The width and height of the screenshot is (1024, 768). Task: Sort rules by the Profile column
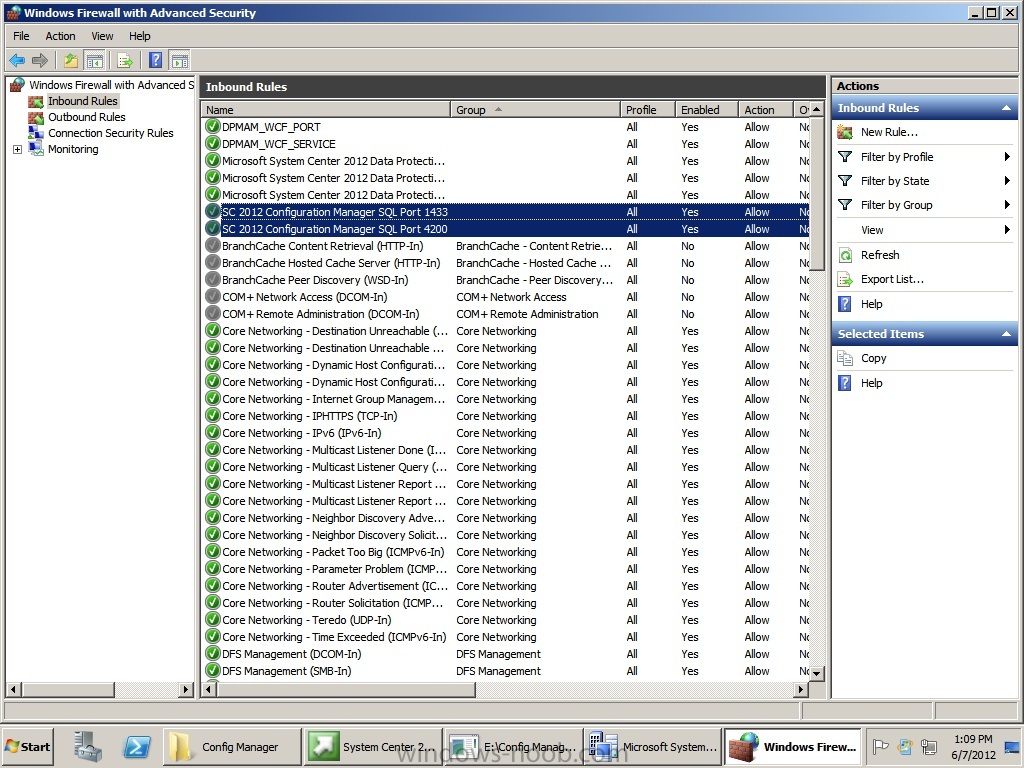pyautogui.click(x=647, y=110)
